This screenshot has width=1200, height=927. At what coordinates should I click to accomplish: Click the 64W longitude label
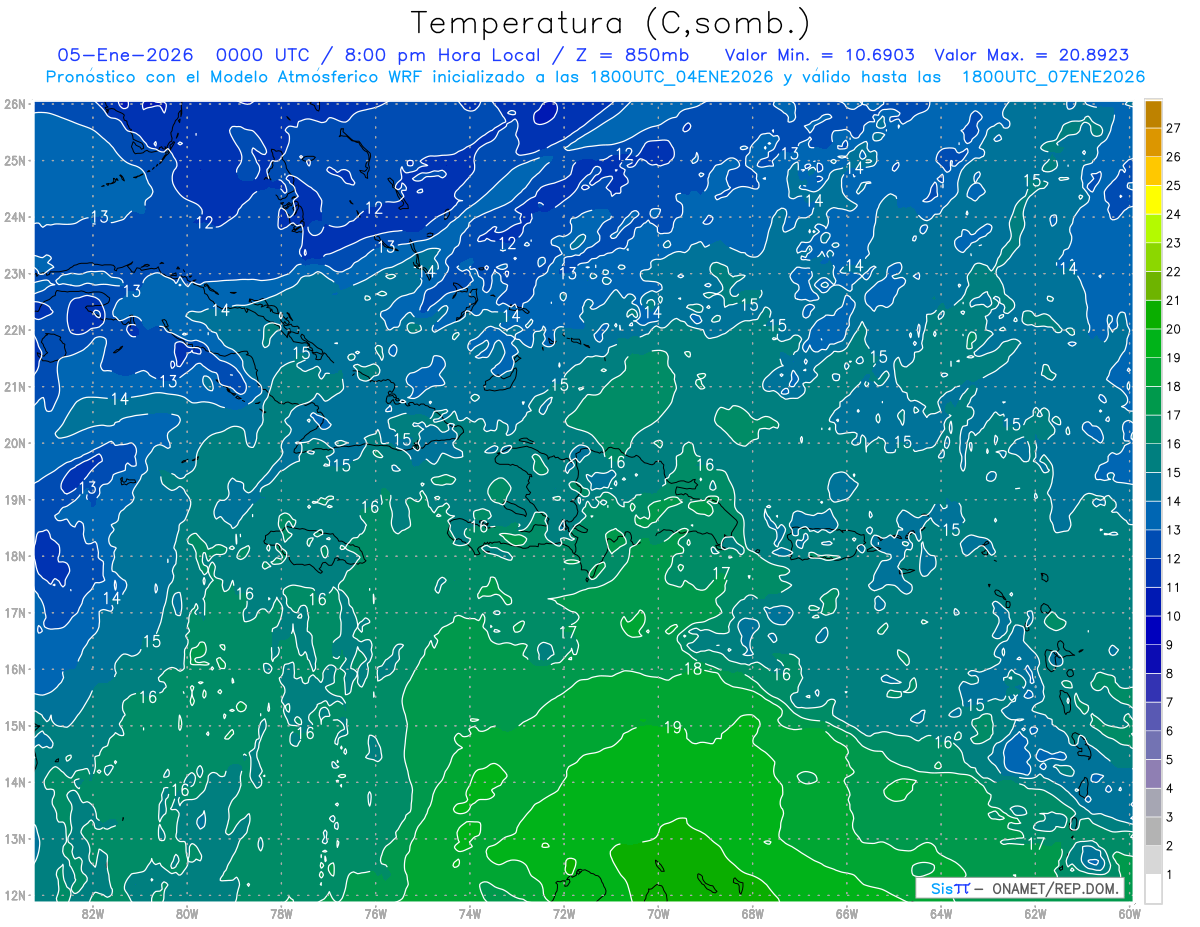[941, 912]
